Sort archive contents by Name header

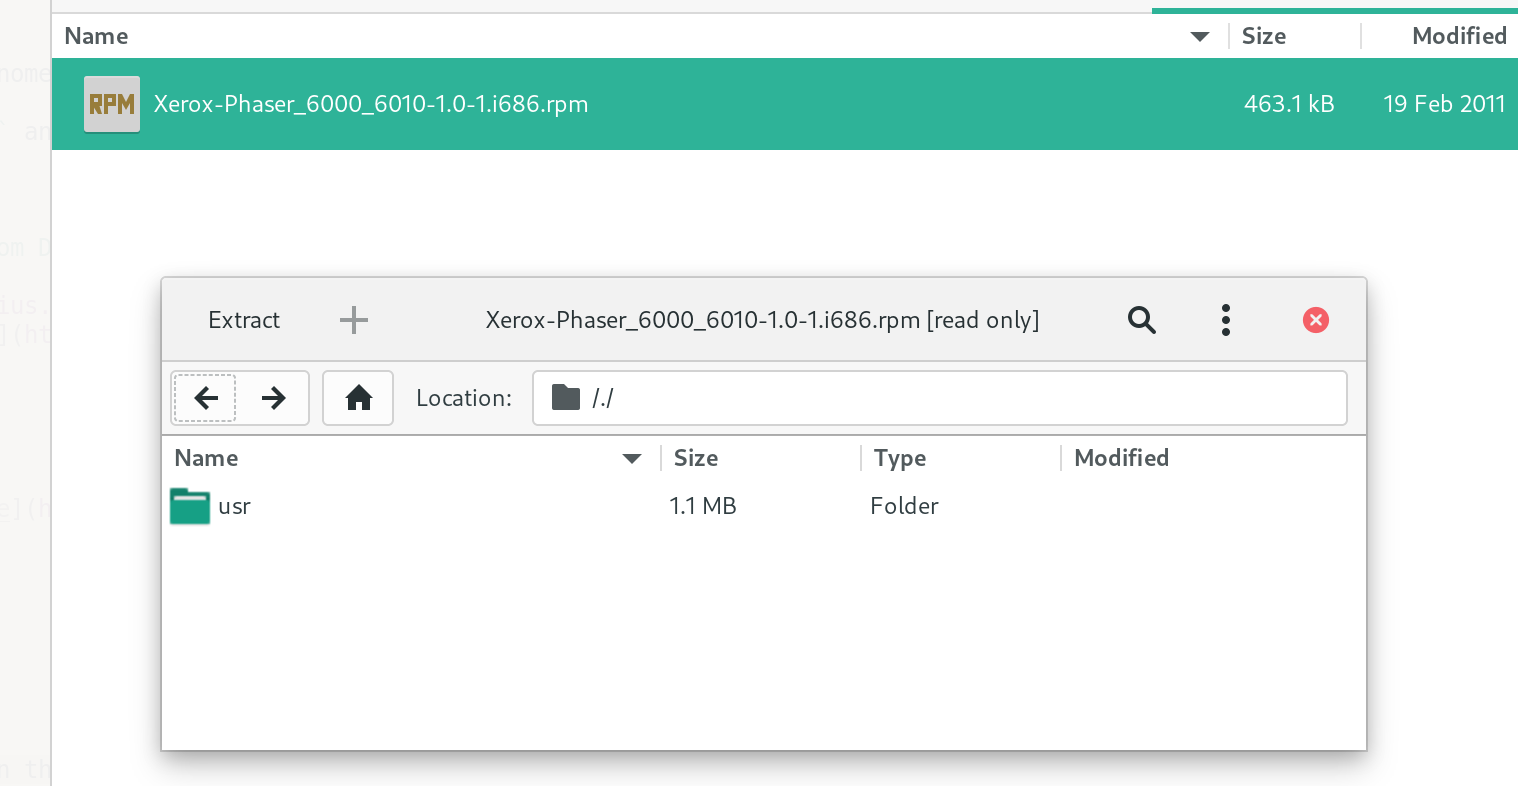[x=206, y=458]
